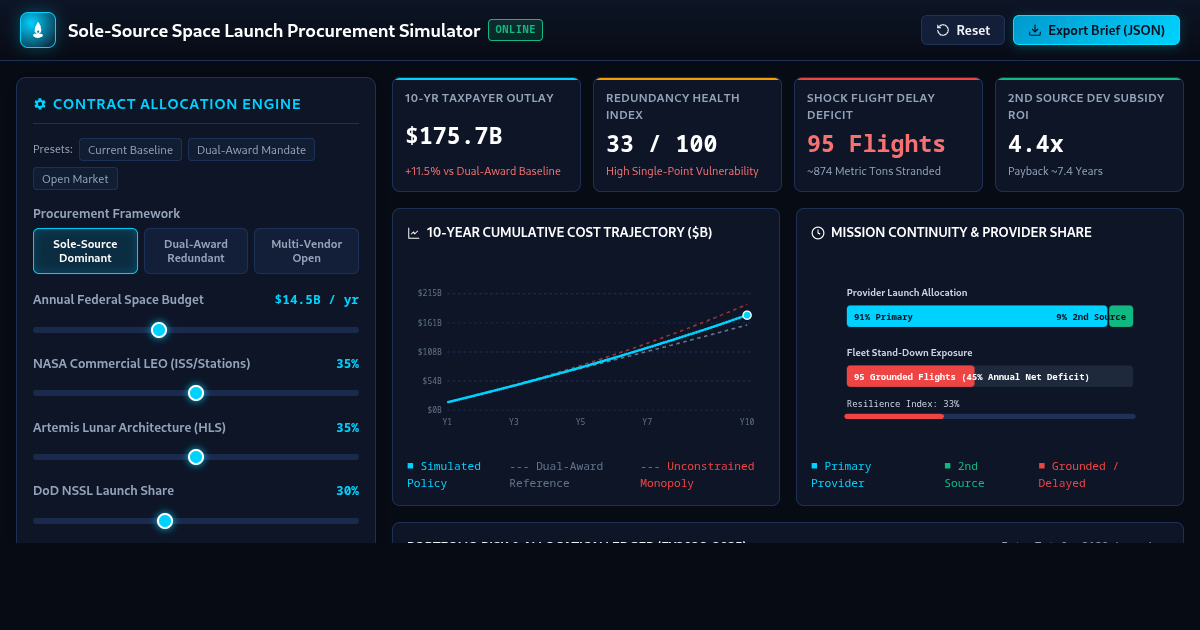
Task: Click the Primary Provider legend entry
Action: (x=841, y=474)
